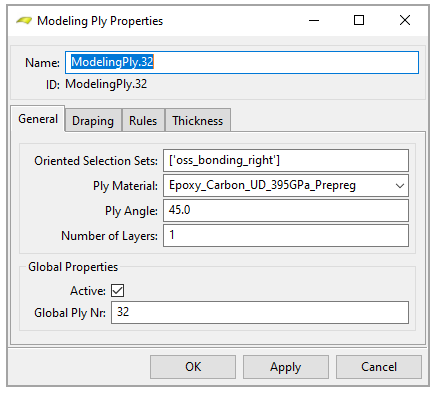Select the Number of Layers field
Image resolution: width=436 pixels, height=393 pixels.
click(286, 235)
